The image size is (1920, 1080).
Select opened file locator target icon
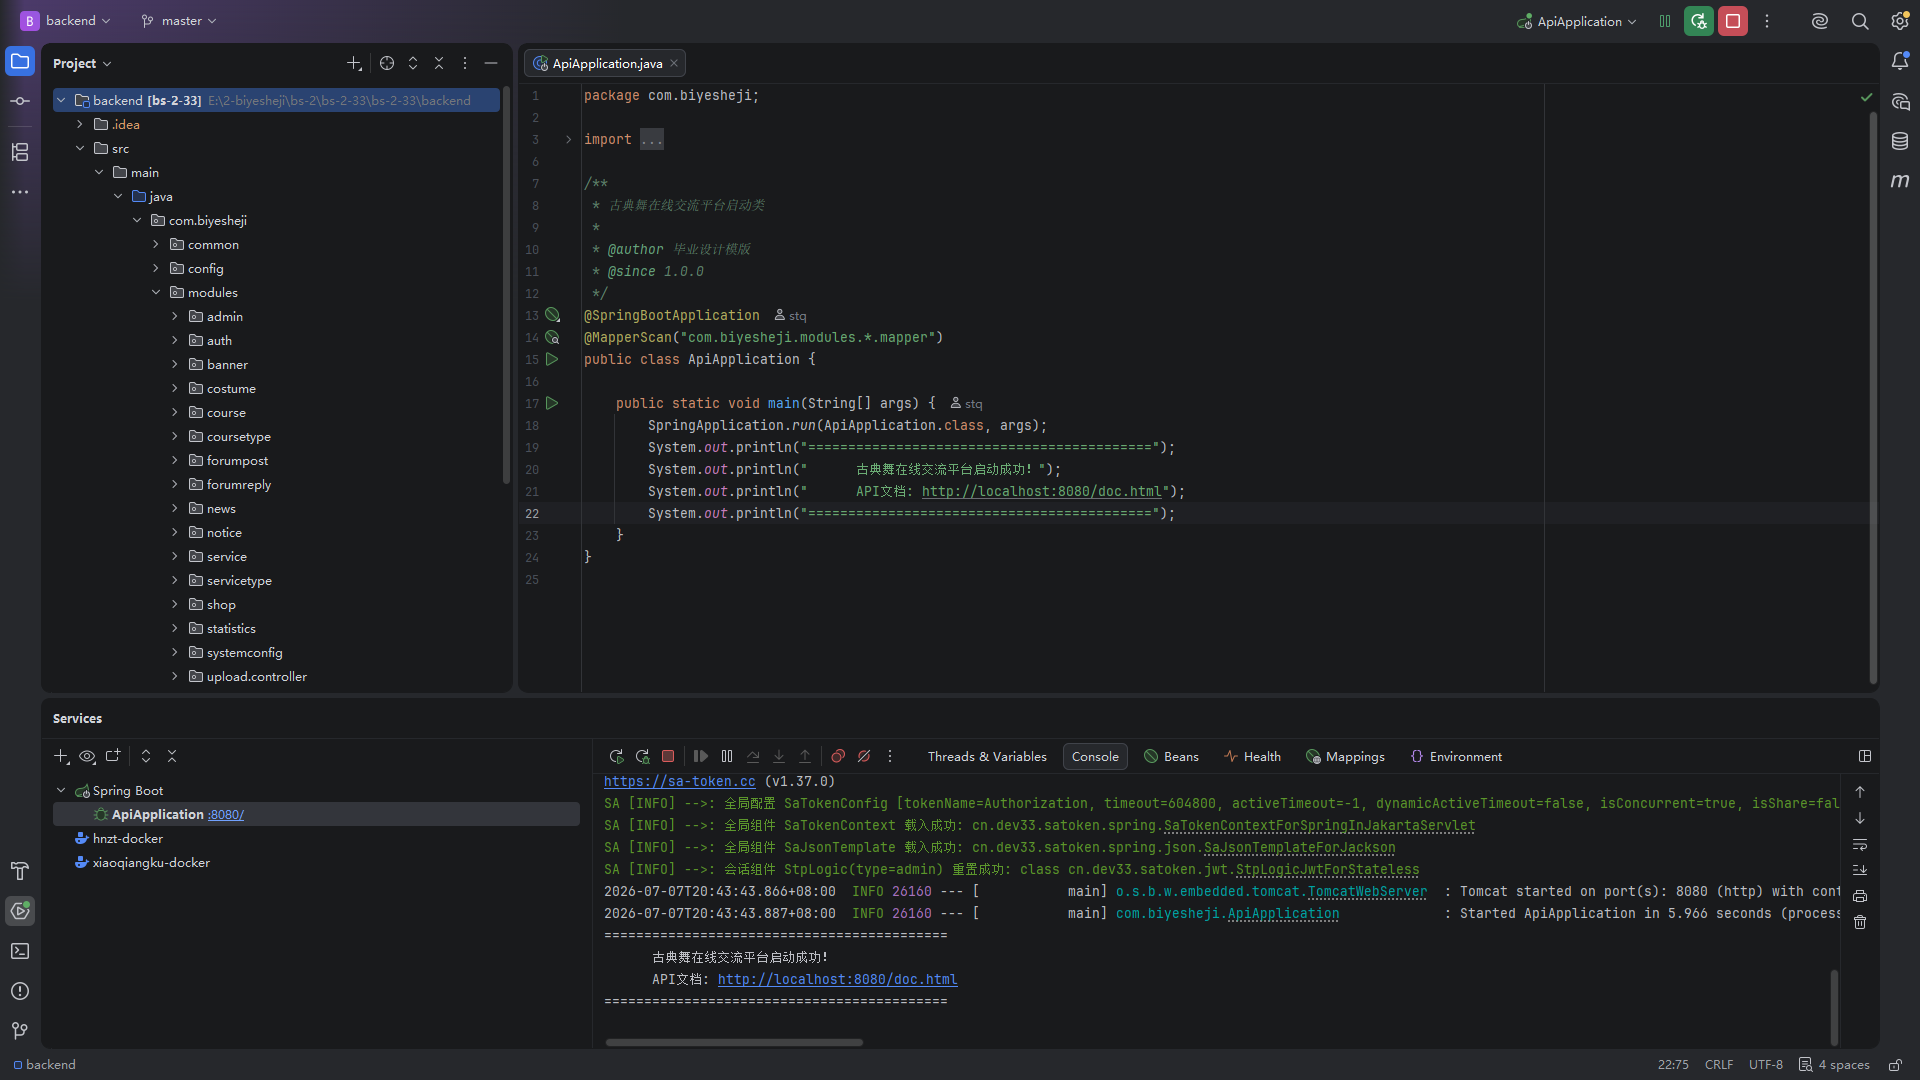pos(387,63)
